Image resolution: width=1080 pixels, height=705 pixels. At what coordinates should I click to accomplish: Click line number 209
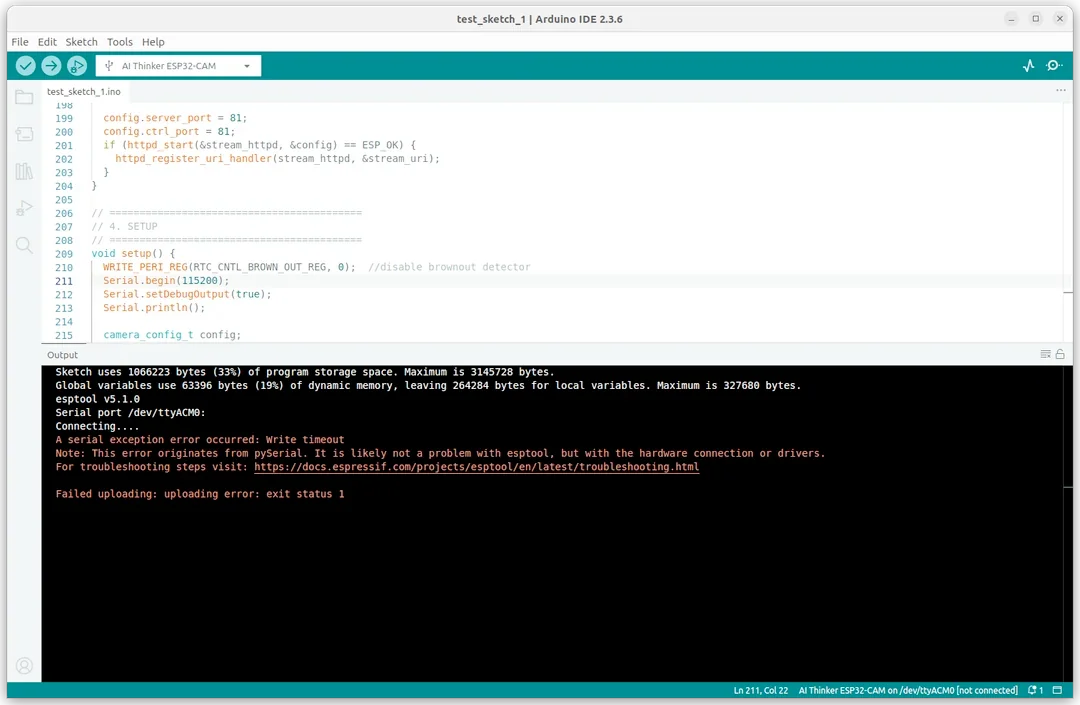(x=64, y=254)
